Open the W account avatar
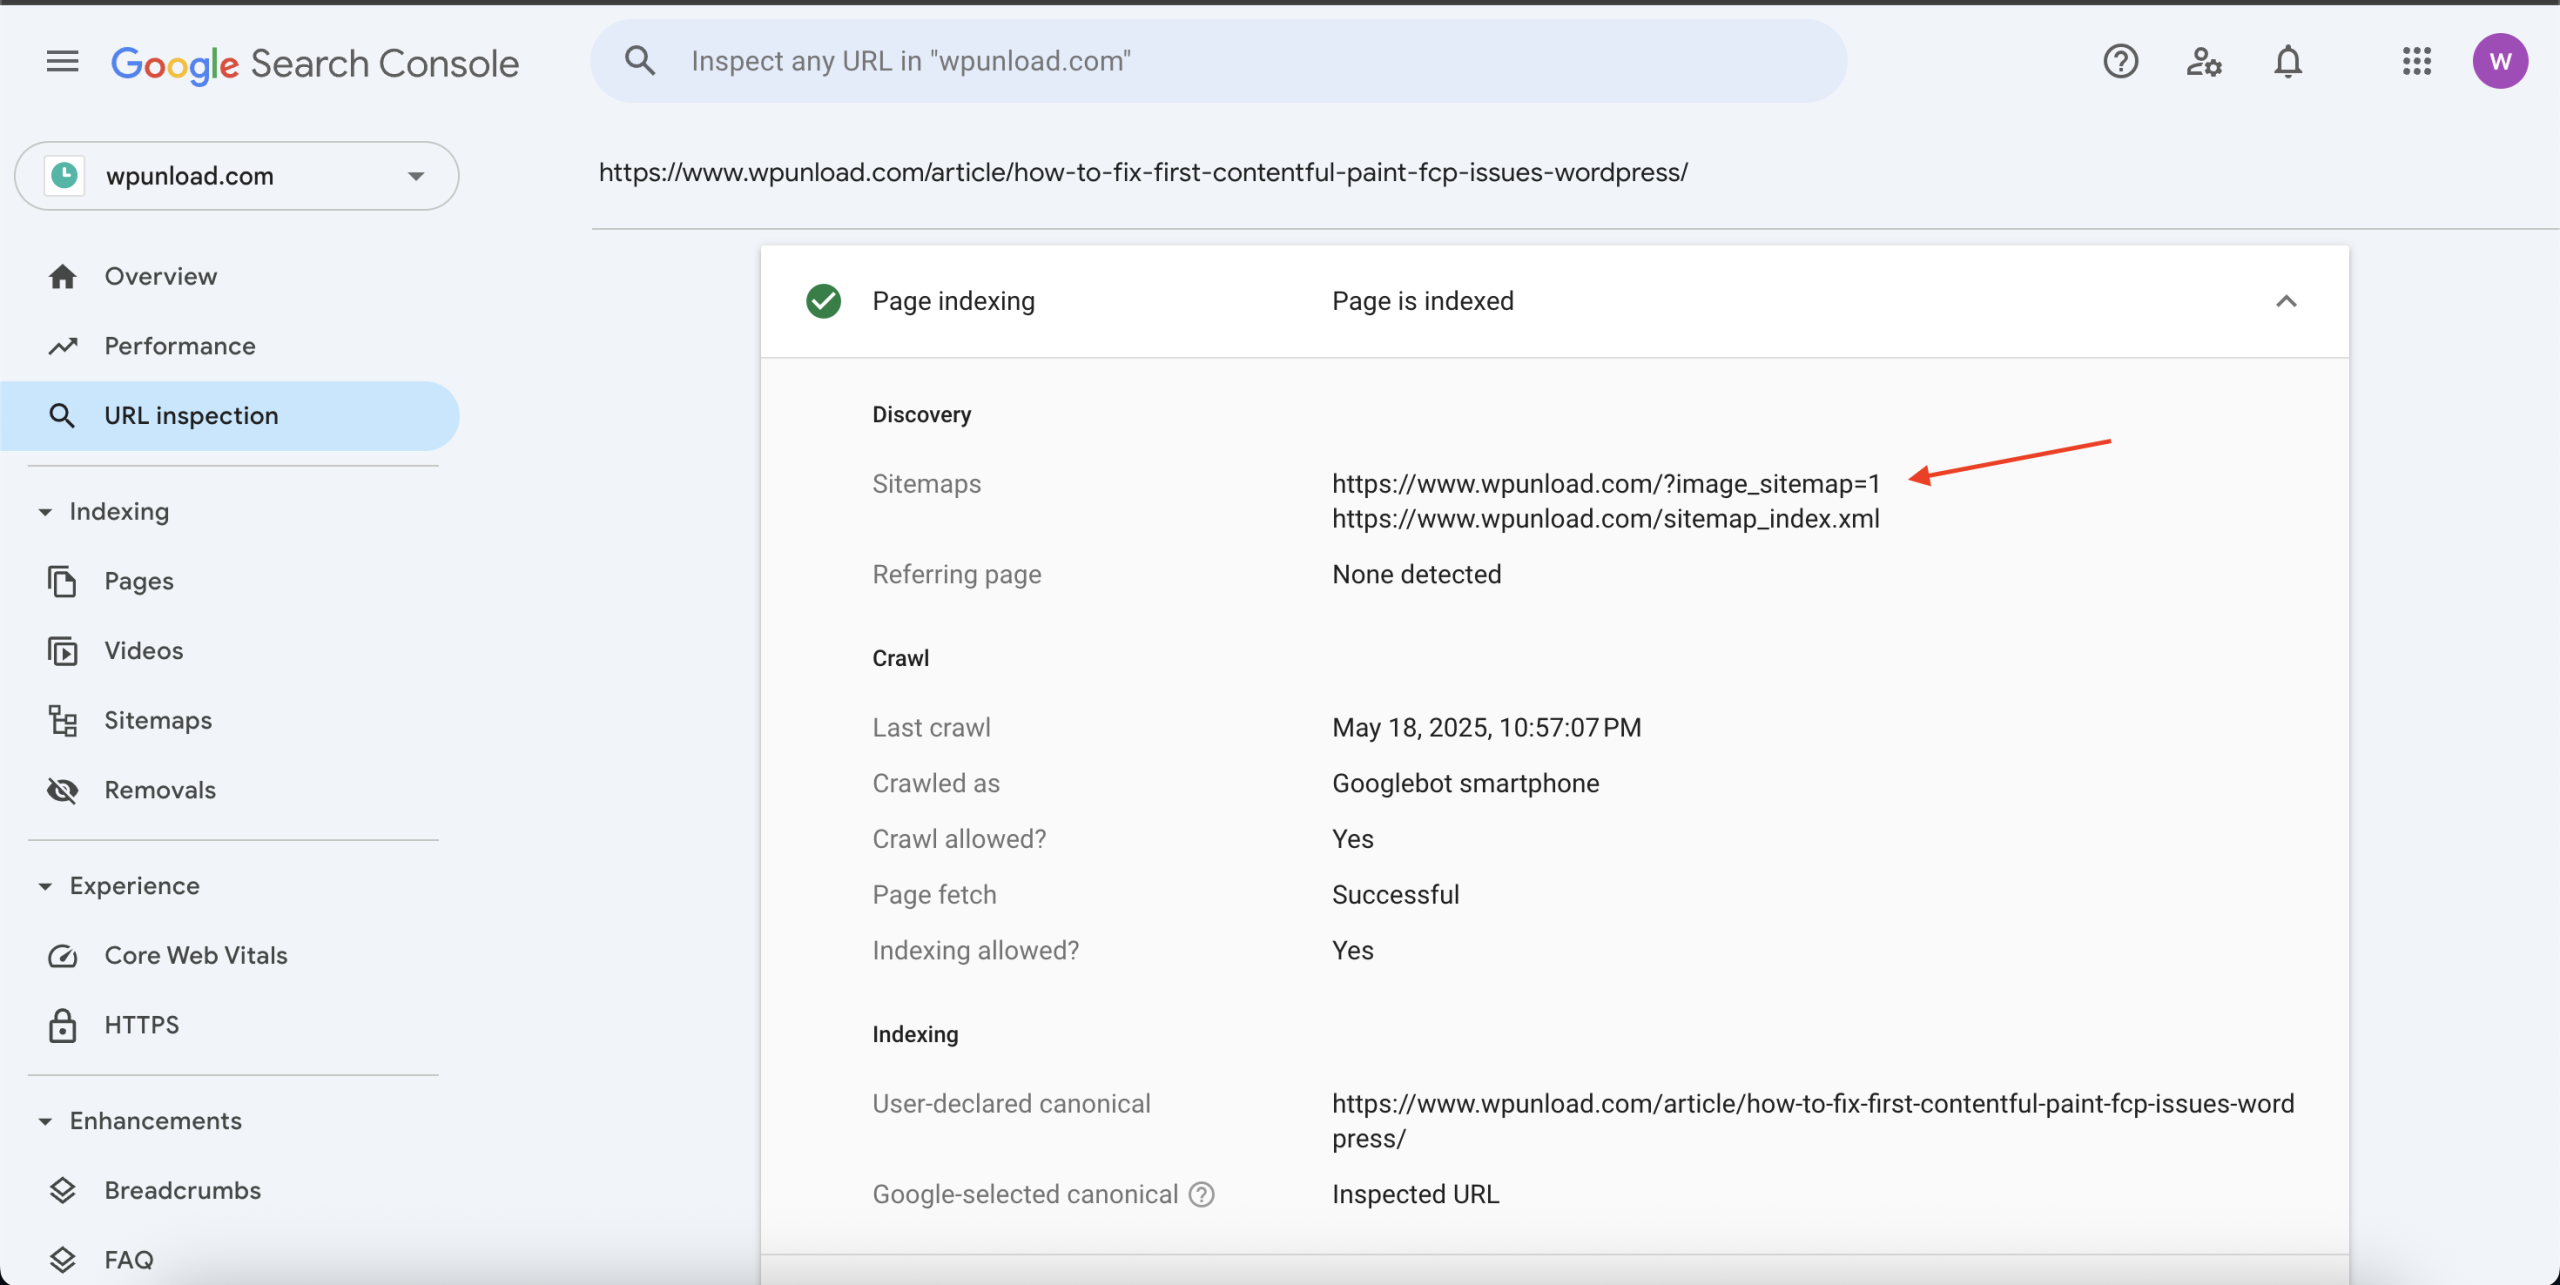Viewport: 2560px width, 1285px height. click(2500, 61)
